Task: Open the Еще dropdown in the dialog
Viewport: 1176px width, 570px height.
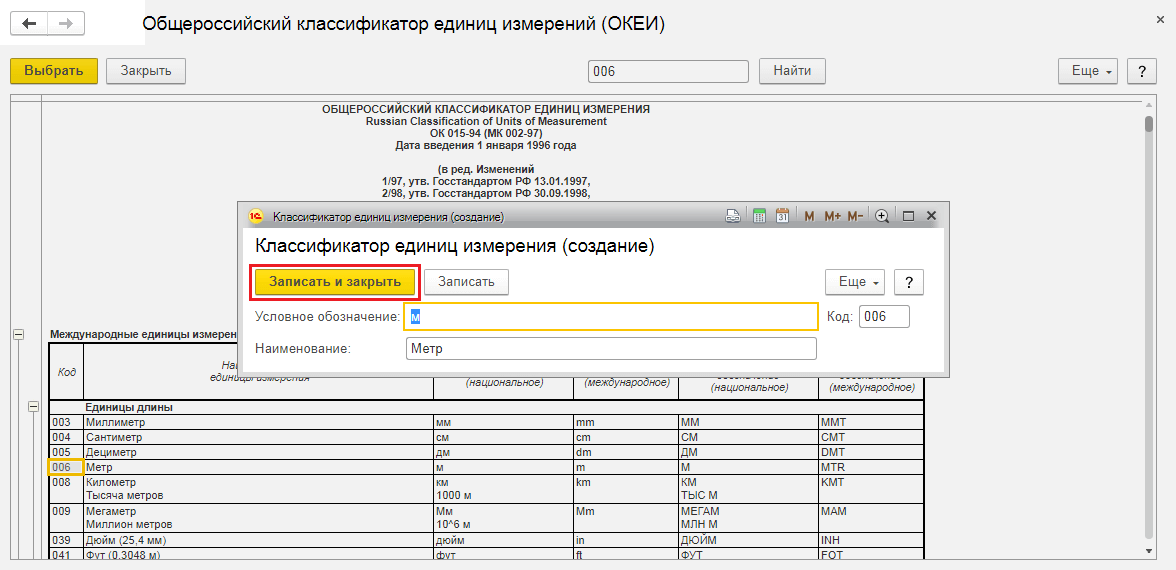Action: [x=855, y=282]
